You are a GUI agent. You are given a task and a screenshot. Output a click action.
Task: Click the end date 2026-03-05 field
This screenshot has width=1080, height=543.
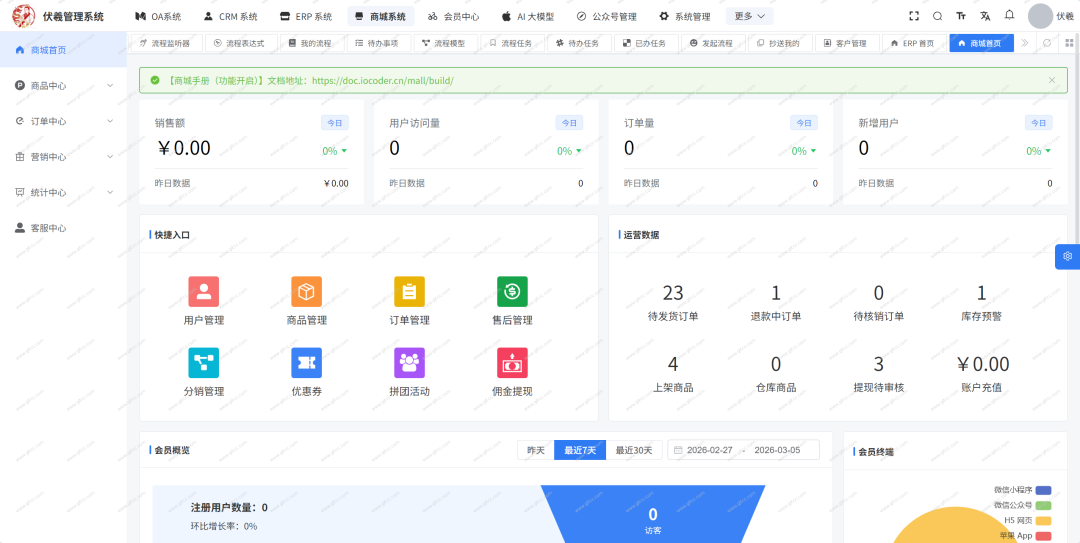point(778,450)
